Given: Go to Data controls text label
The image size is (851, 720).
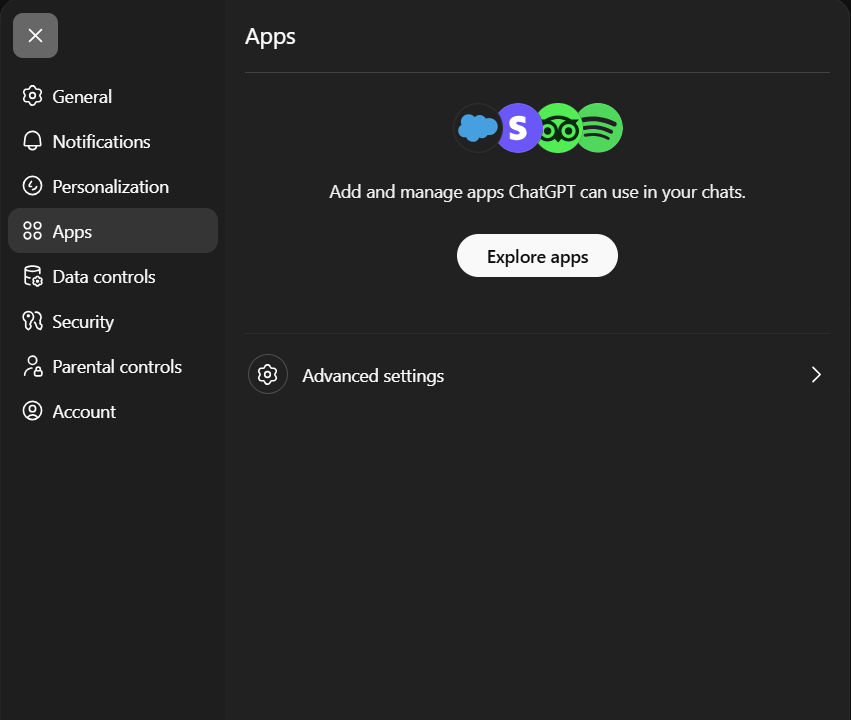Looking at the screenshot, I should [104, 276].
